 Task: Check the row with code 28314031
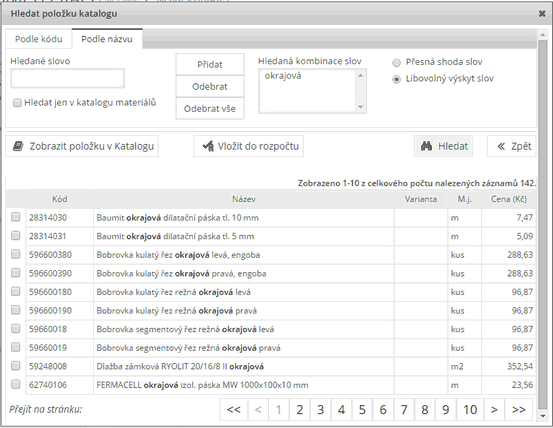16,236
